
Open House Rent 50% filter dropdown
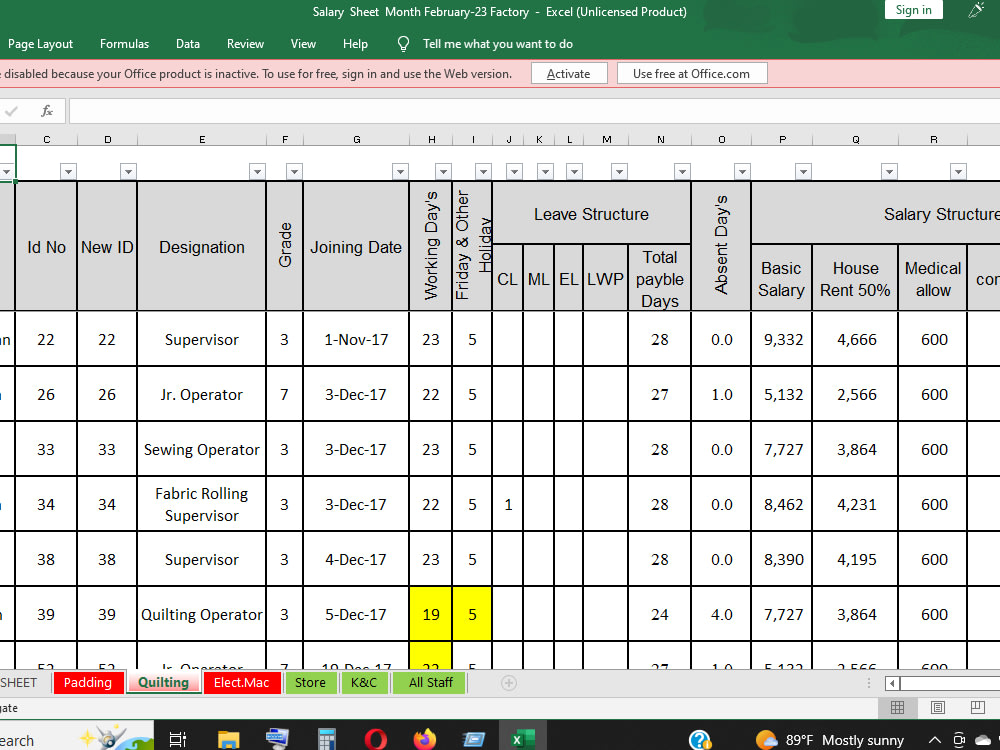(889, 172)
